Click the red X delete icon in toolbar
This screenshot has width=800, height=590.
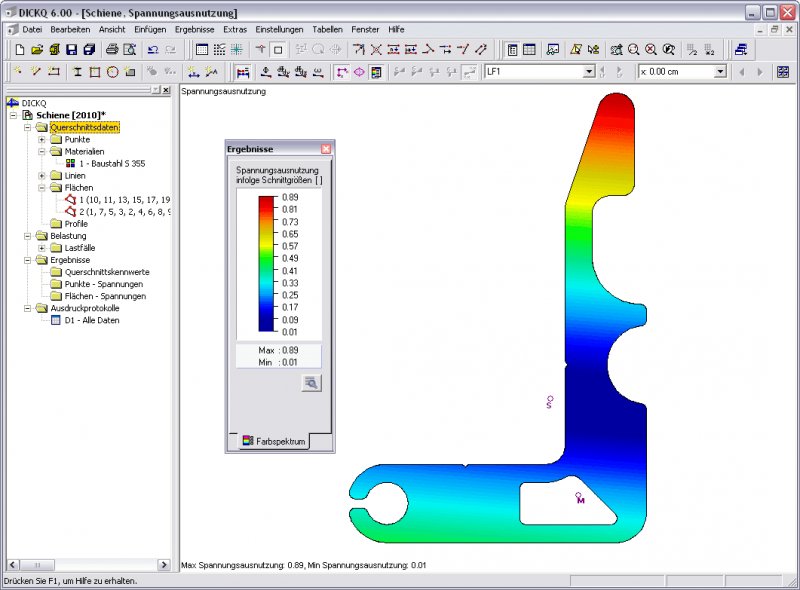pyautogui.click(x=376, y=50)
